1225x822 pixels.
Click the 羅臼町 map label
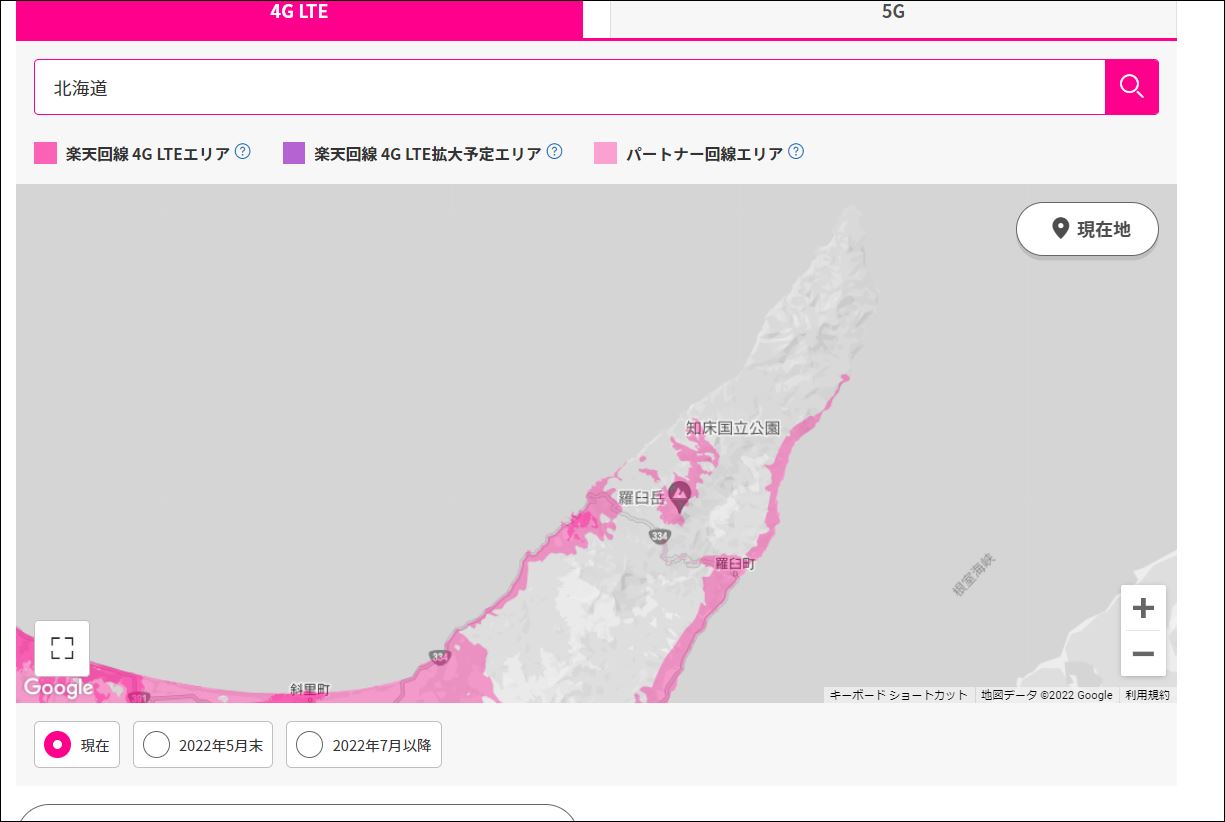pyautogui.click(x=736, y=565)
